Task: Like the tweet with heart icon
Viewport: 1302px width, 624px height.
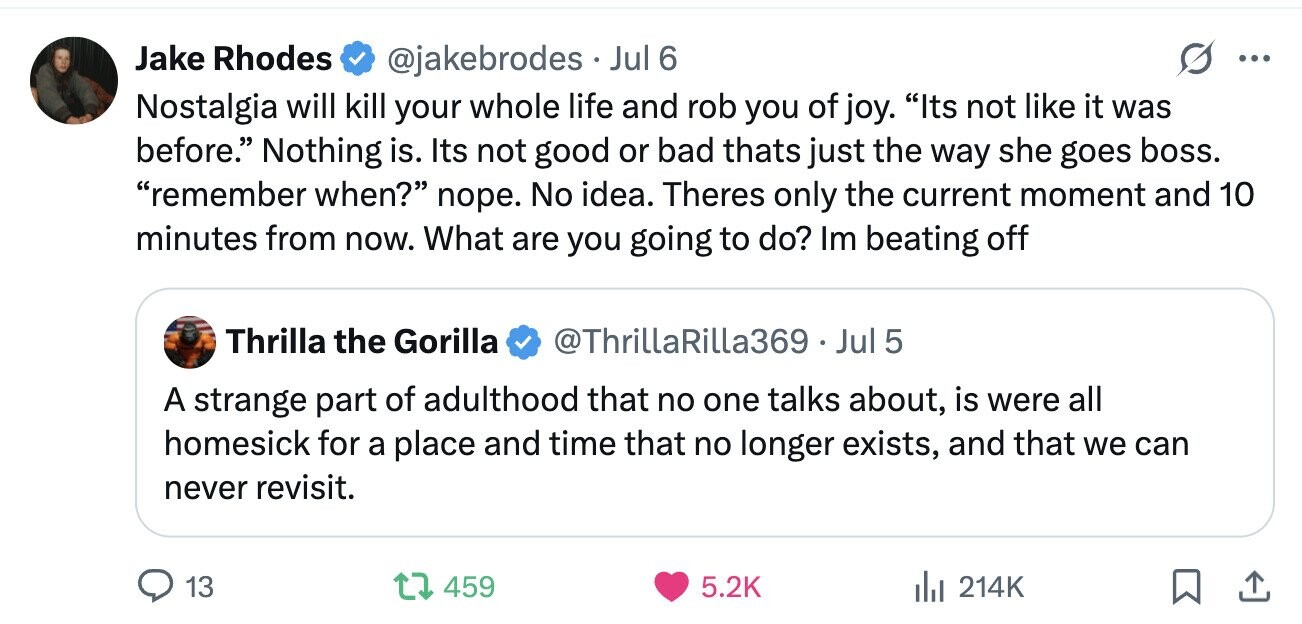Action: click(673, 586)
